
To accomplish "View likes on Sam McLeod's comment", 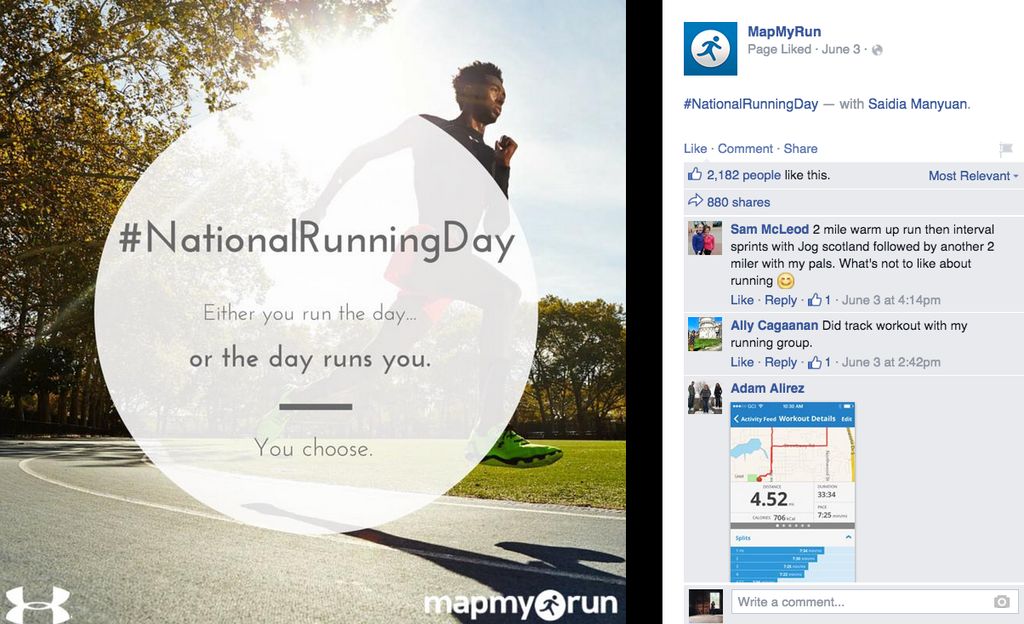I will [x=819, y=300].
